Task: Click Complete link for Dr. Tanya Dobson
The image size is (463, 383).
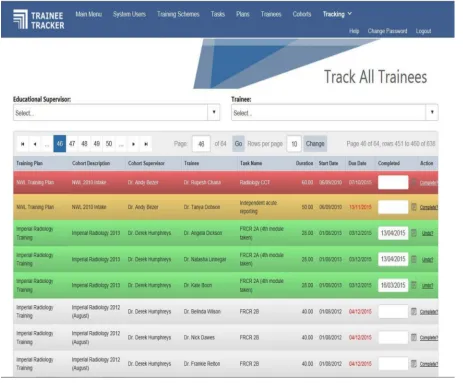Action: [429, 208]
